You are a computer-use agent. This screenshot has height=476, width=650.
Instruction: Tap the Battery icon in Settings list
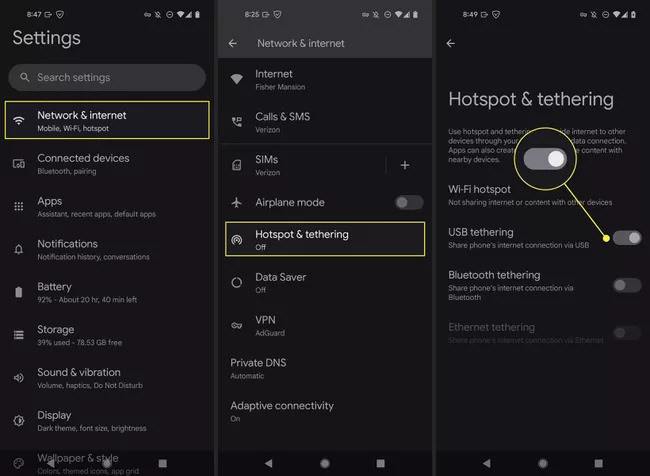coord(19,292)
